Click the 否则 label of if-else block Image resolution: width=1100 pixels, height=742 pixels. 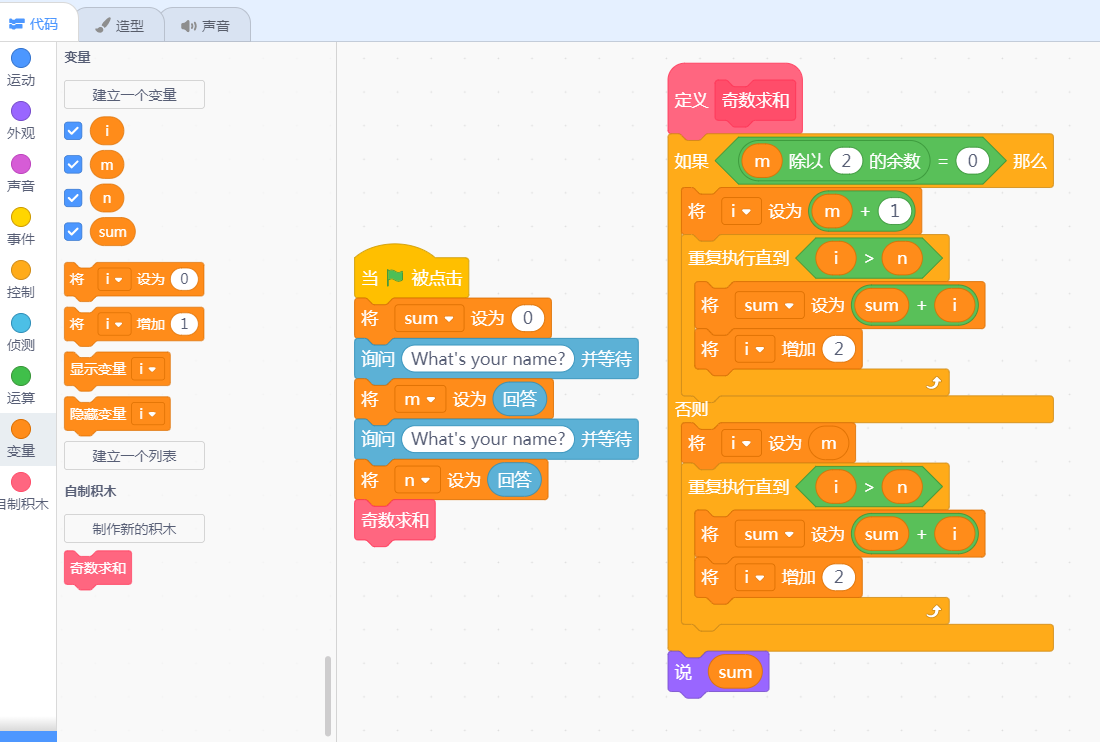(x=691, y=409)
